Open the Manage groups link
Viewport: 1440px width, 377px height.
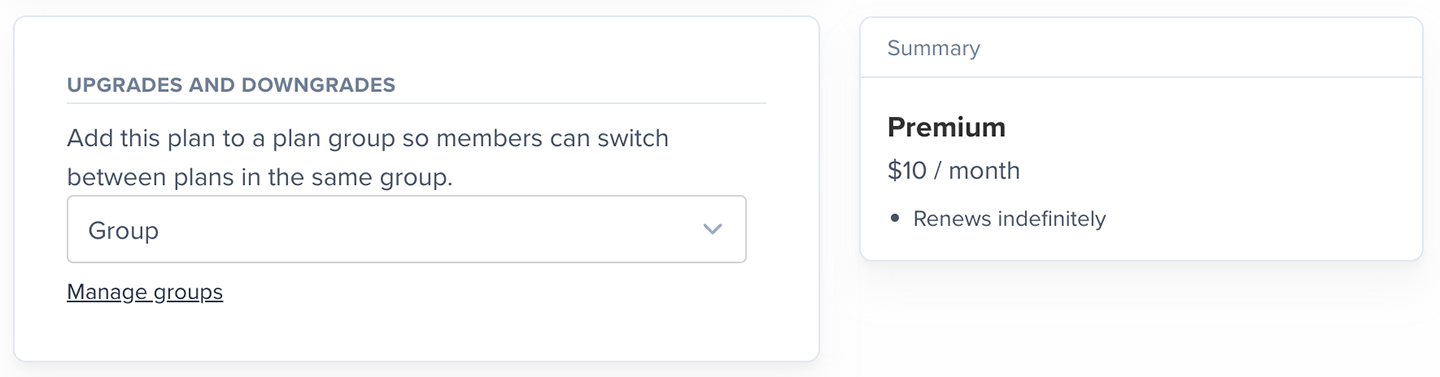click(145, 292)
